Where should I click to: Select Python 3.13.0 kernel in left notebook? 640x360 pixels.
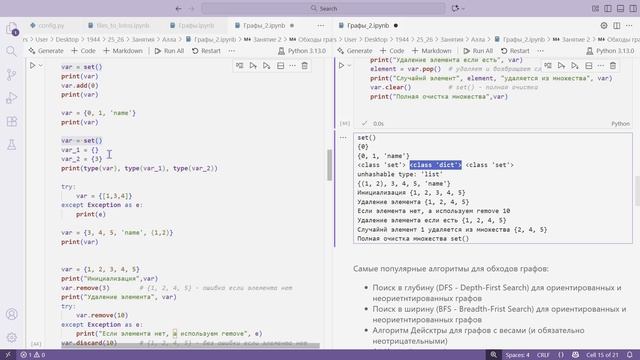click(302, 51)
